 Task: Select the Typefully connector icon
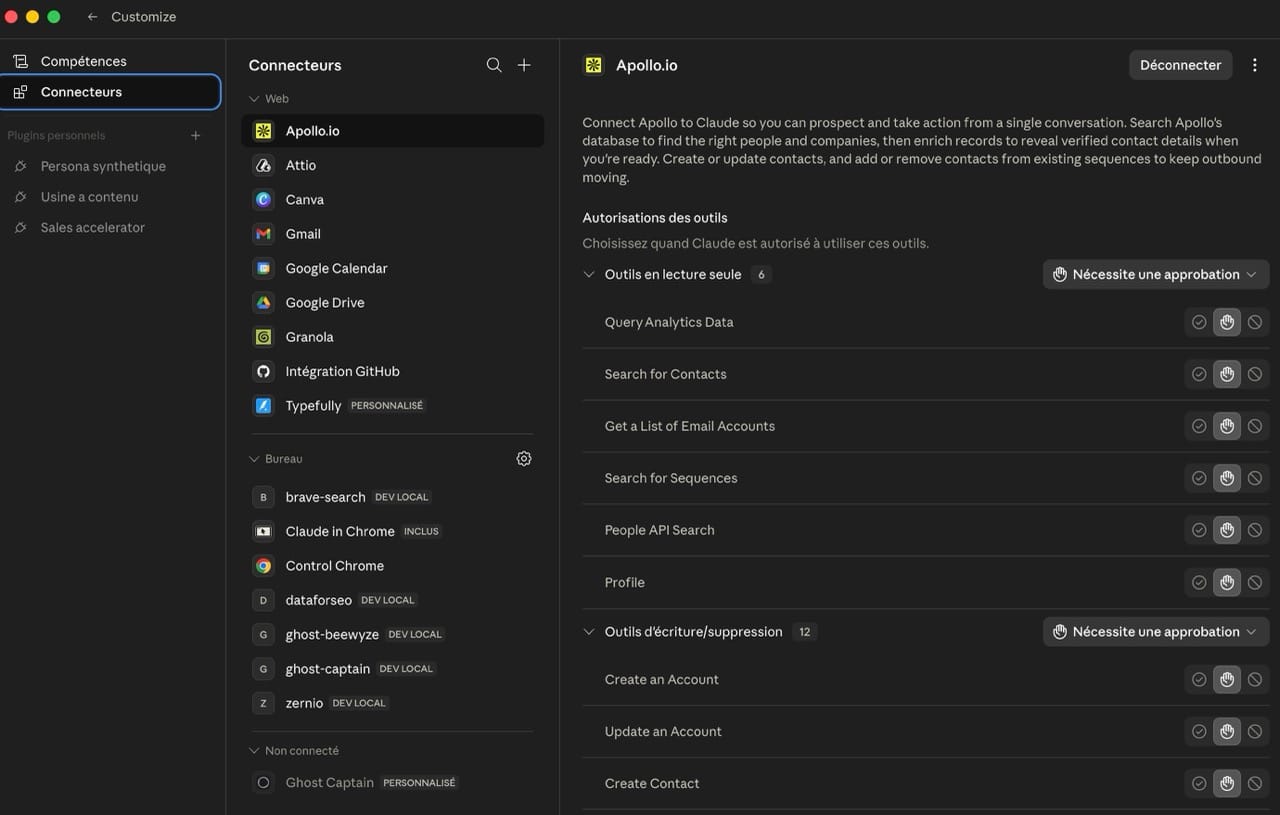click(x=263, y=406)
